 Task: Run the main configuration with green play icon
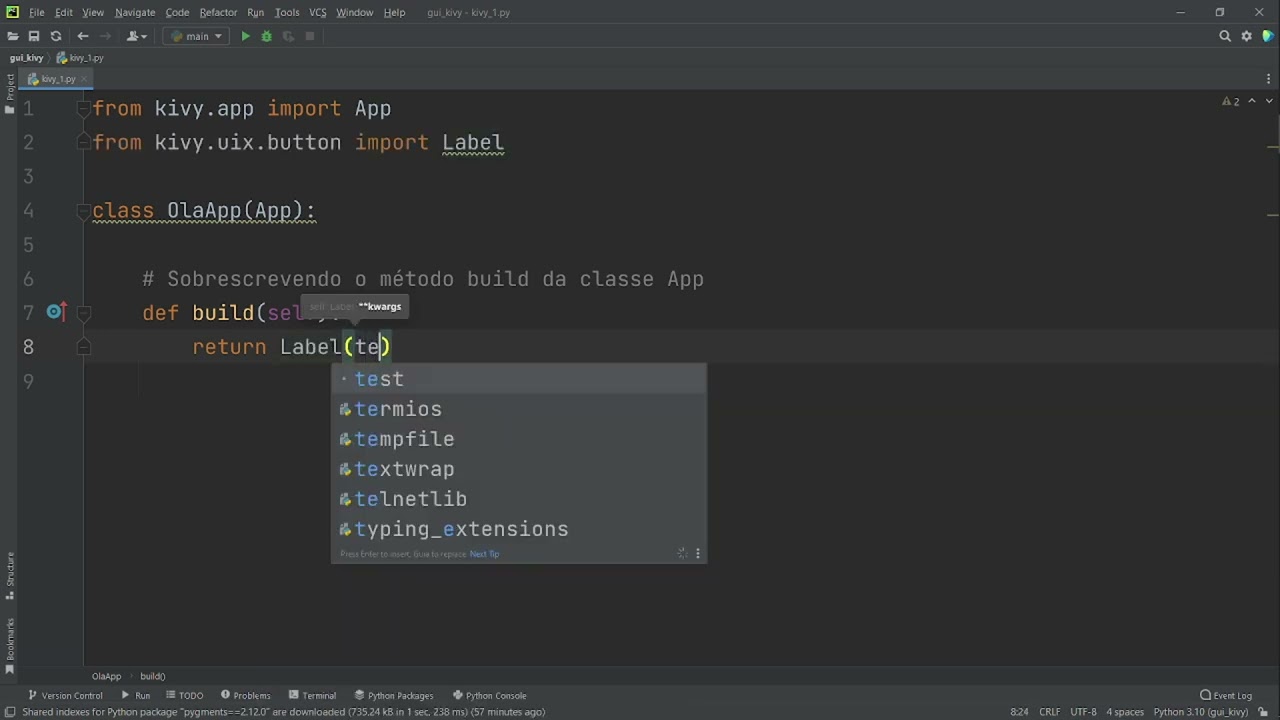click(245, 36)
